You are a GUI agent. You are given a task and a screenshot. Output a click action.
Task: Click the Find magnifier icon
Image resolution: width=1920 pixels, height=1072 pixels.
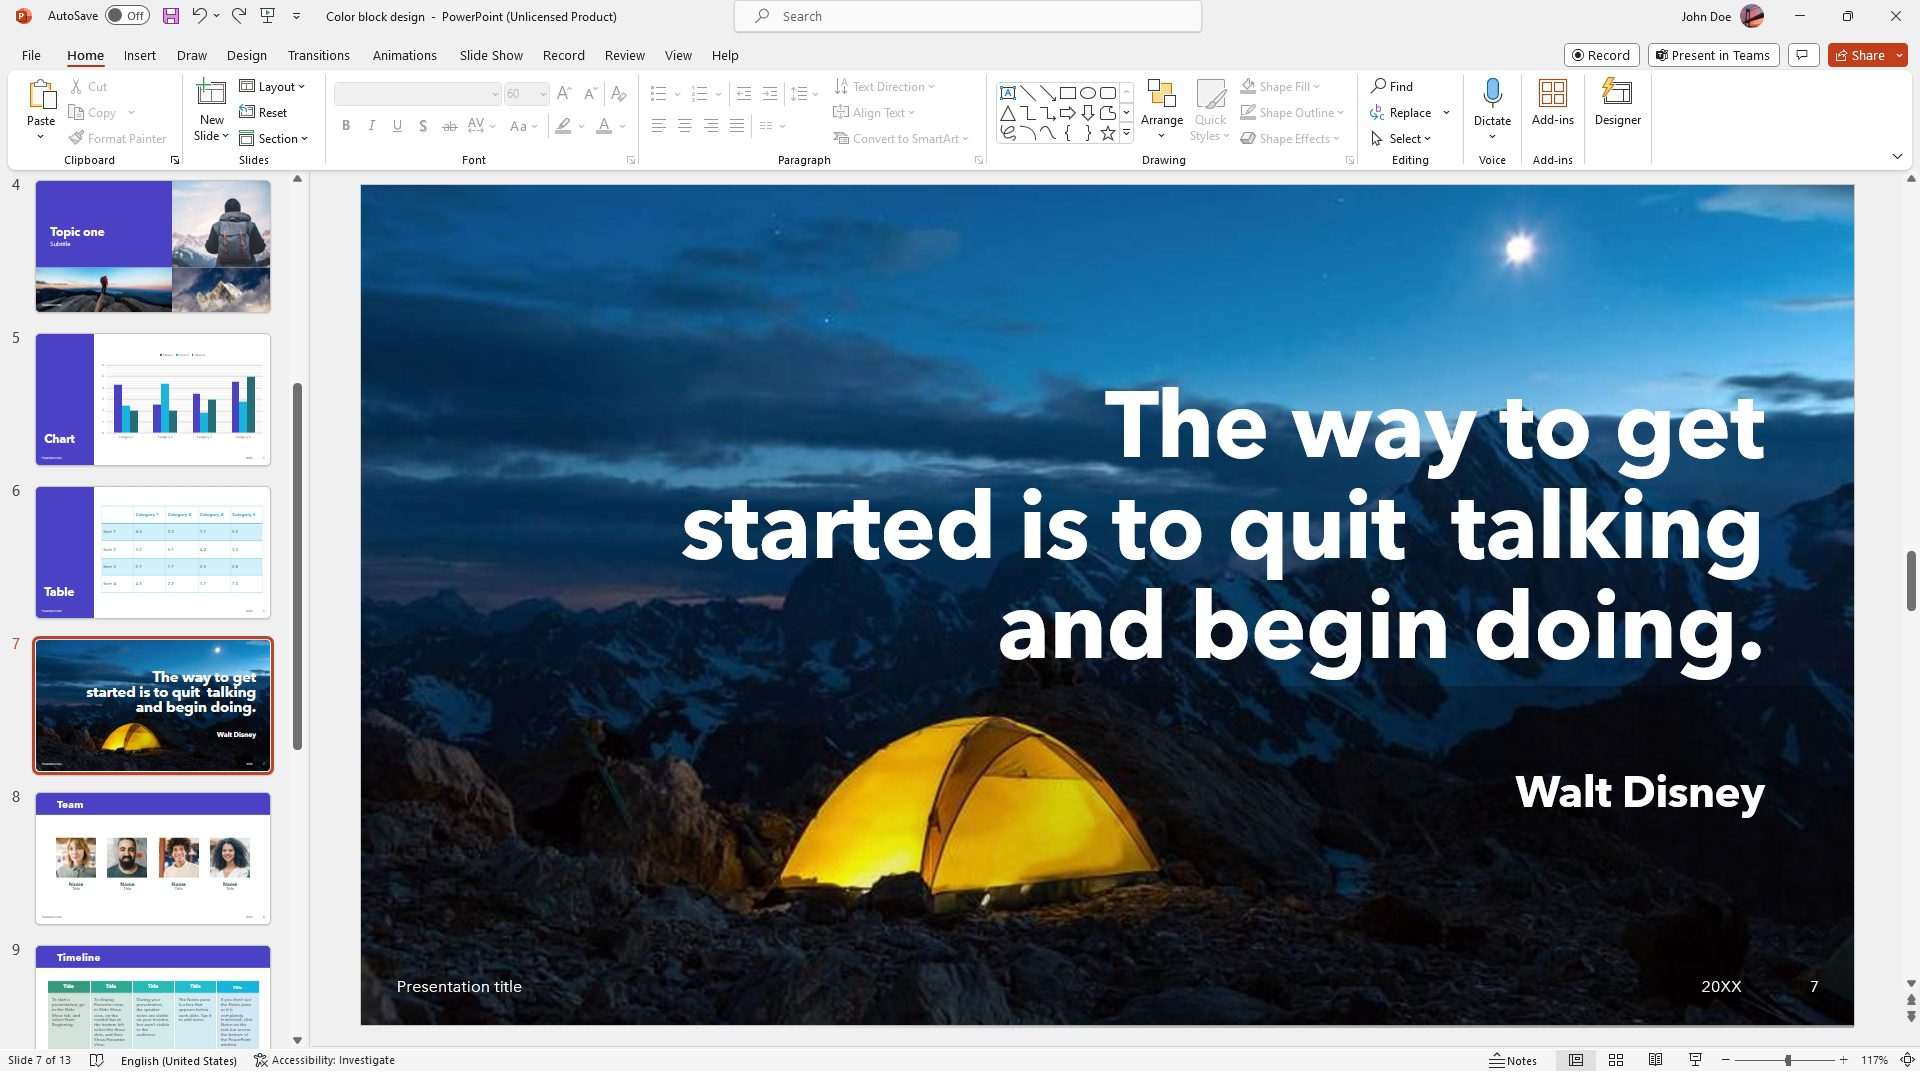coord(1378,87)
